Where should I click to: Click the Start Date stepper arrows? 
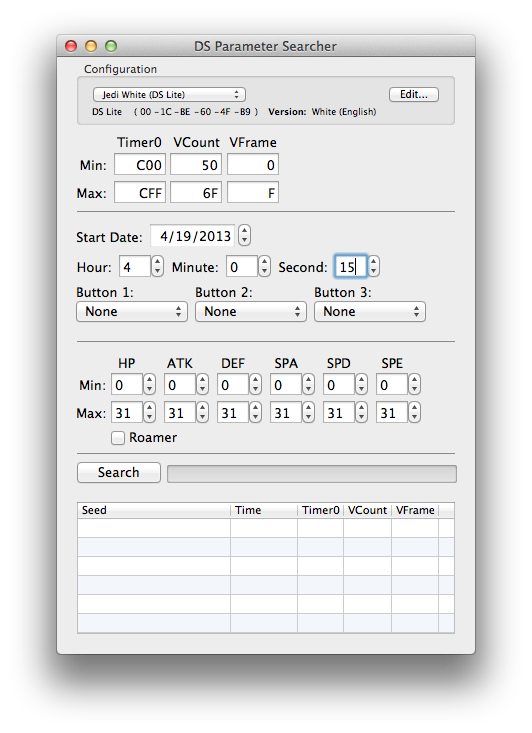(244, 235)
